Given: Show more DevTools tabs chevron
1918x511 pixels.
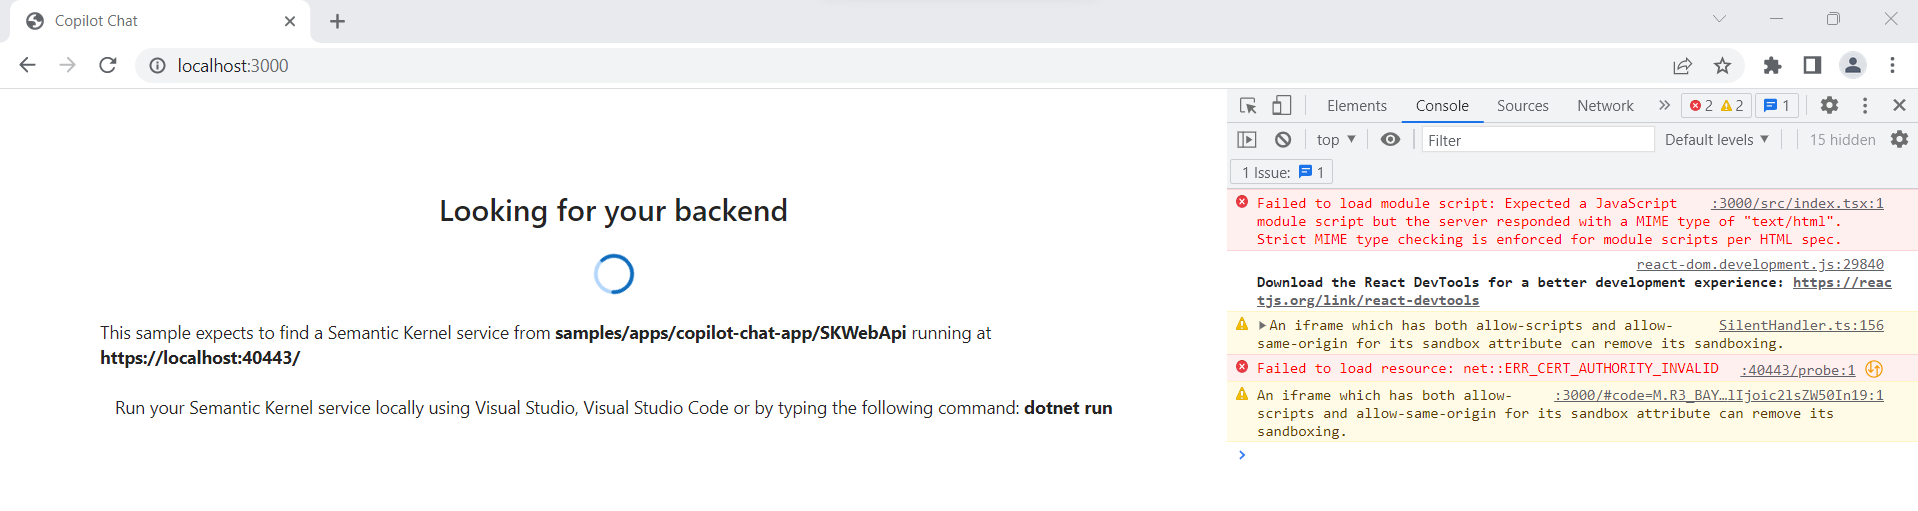Looking at the screenshot, I should (x=1664, y=105).
